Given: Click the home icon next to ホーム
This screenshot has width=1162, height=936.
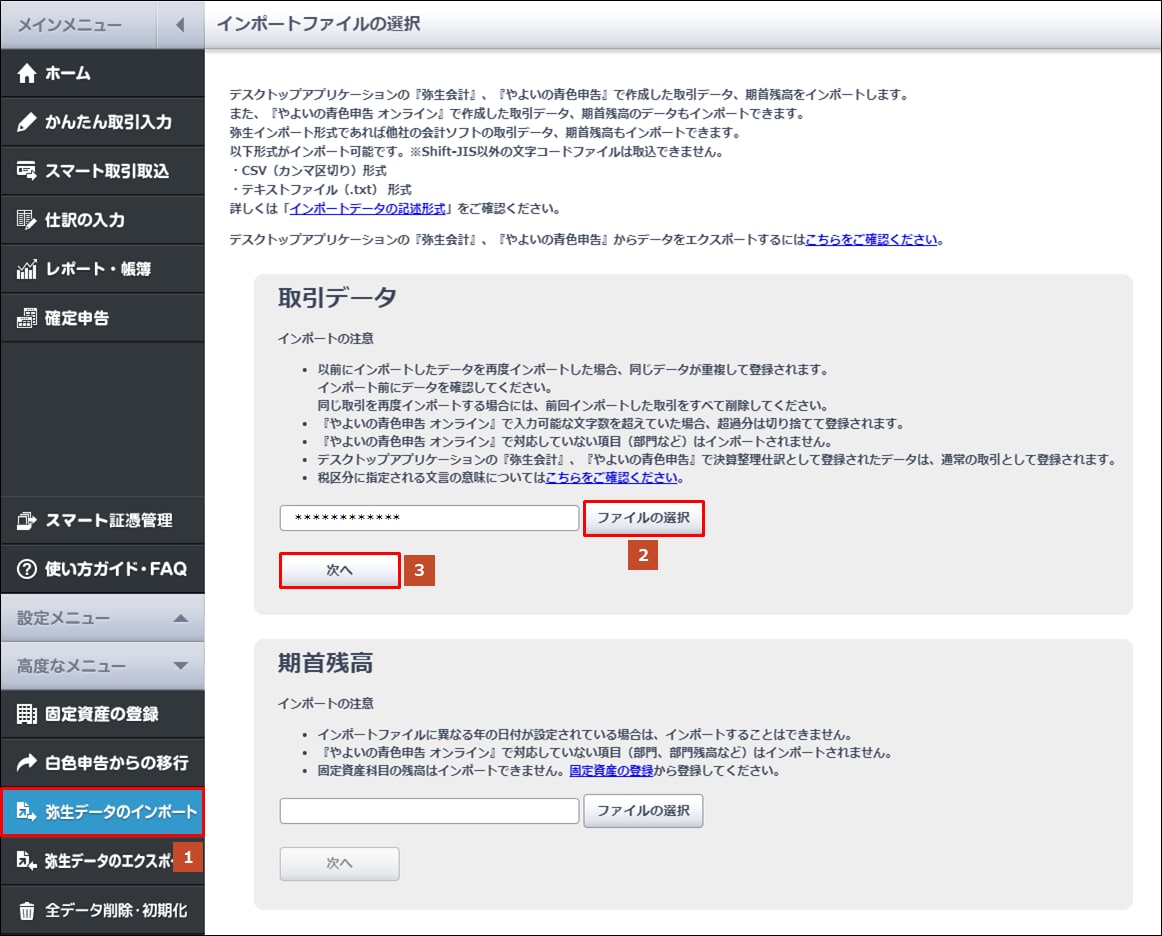Looking at the screenshot, I should pos(27,73).
